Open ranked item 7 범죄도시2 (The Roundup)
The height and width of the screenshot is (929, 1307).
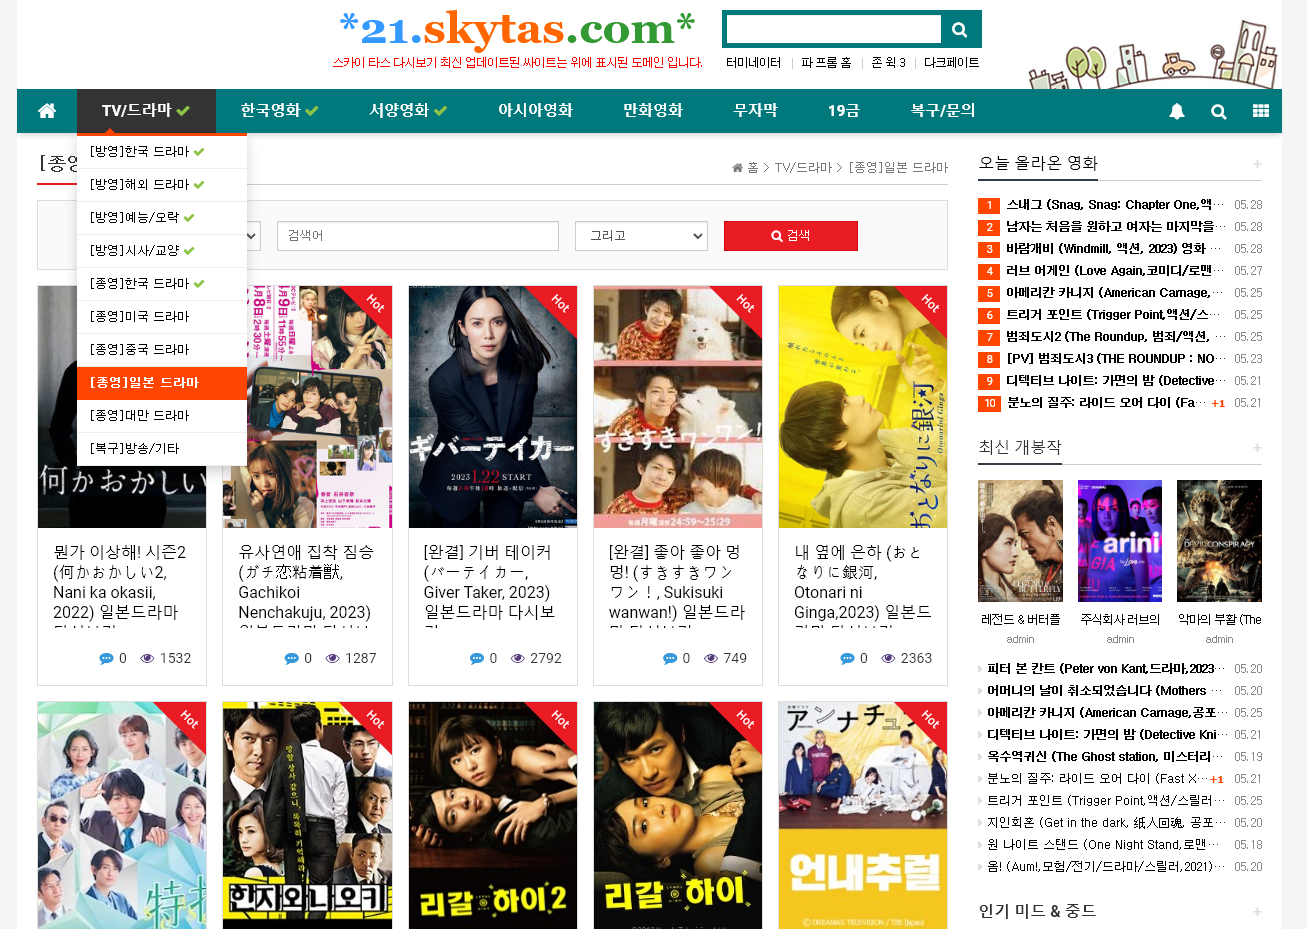[1115, 337]
